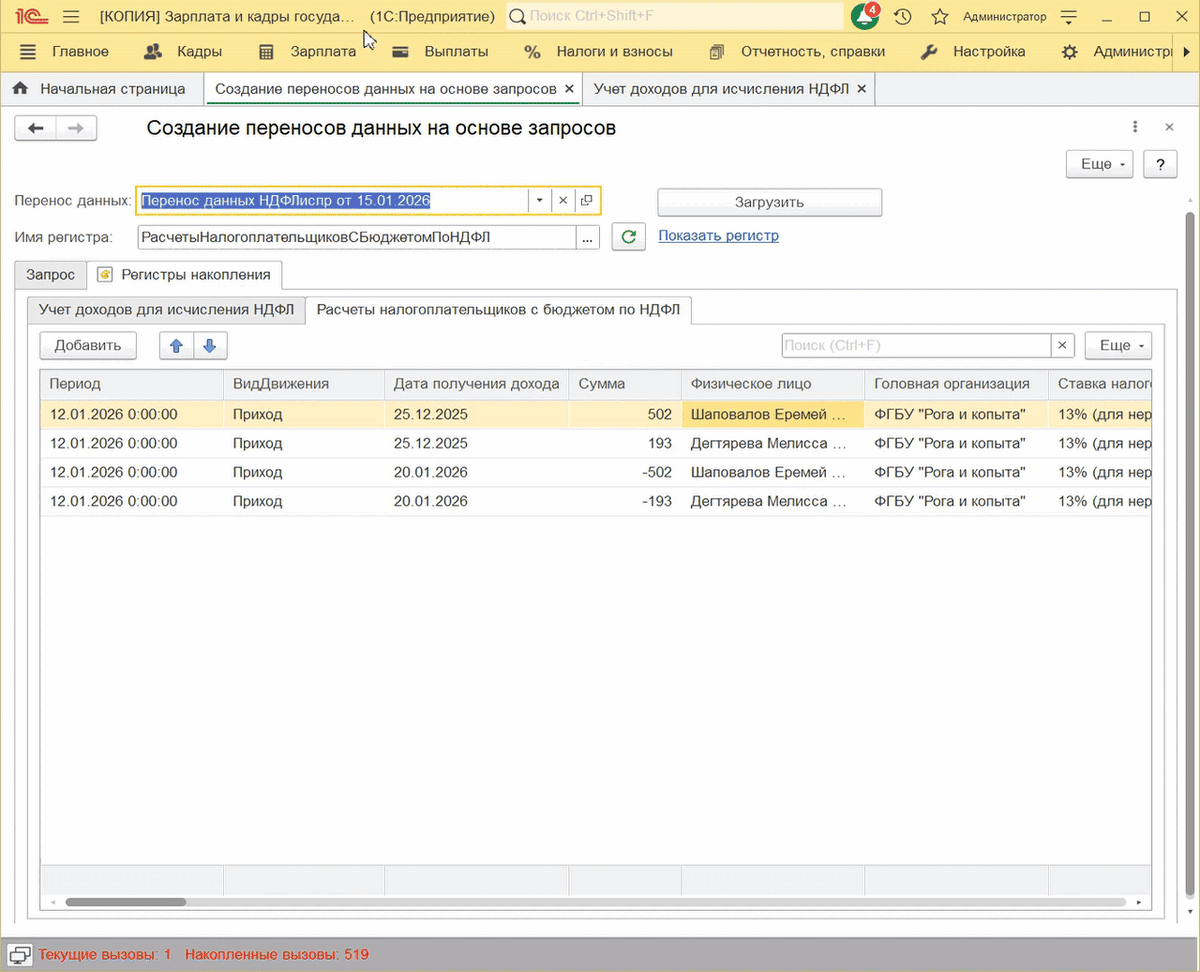
Task: Open the form's three-dot more actions icon
Action: (1135, 127)
